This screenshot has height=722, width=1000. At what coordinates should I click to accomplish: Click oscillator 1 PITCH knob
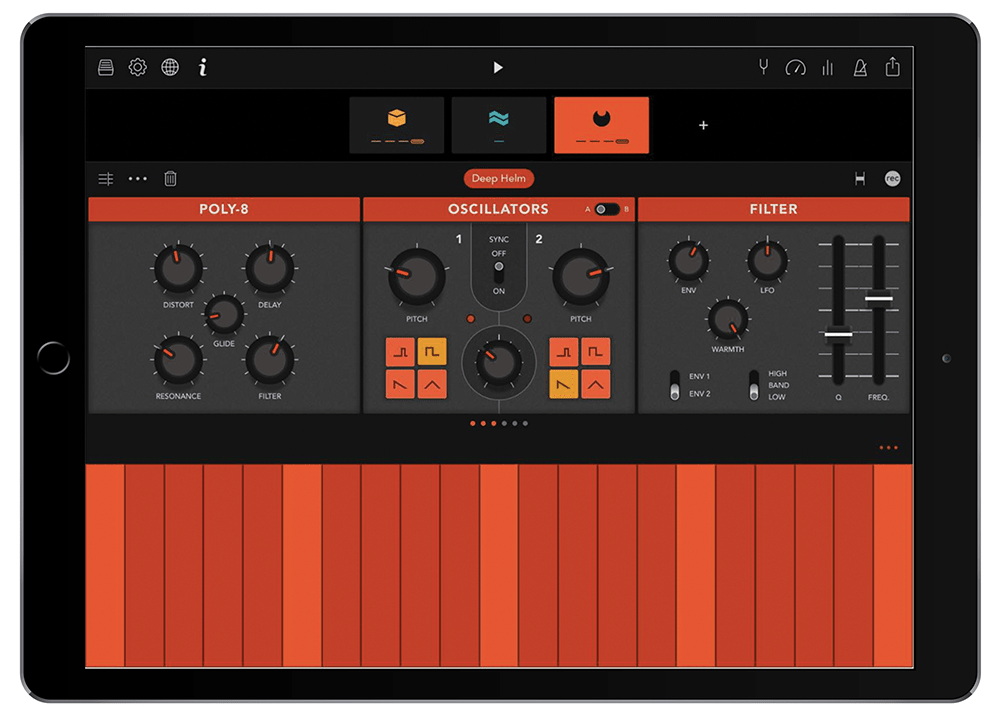pos(416,277)
